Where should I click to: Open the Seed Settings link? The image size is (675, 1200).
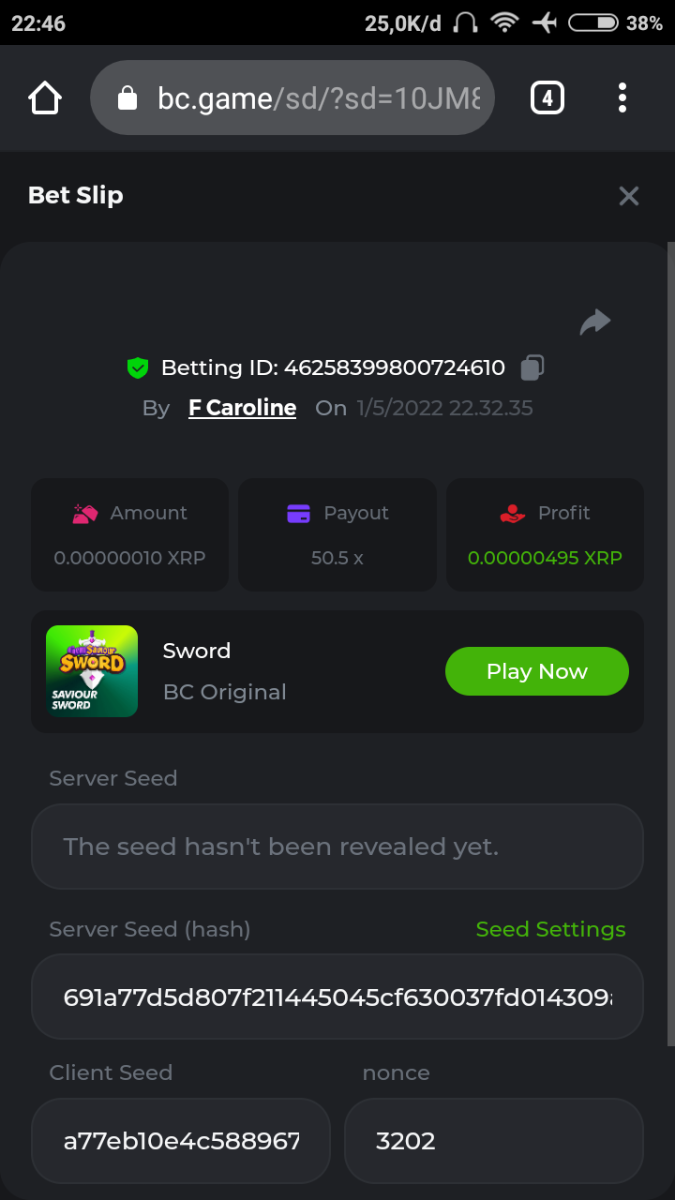(550, 929)
